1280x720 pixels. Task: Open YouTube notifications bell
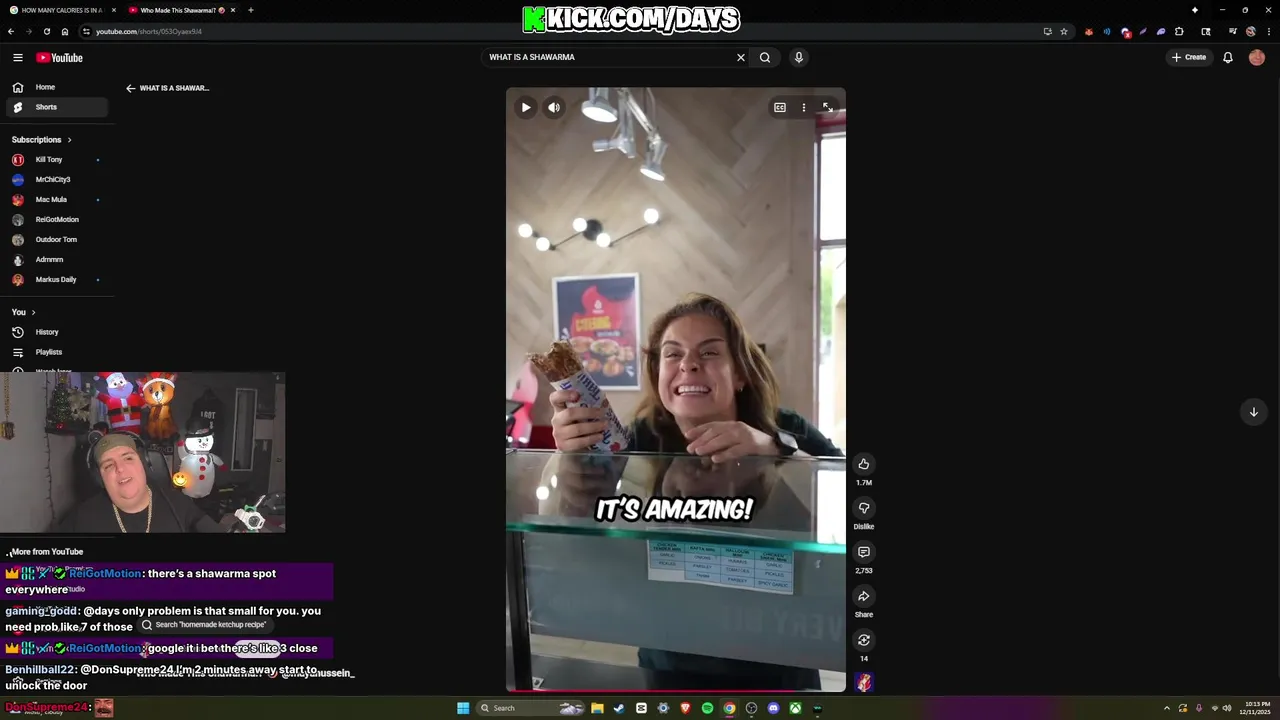1228,57
